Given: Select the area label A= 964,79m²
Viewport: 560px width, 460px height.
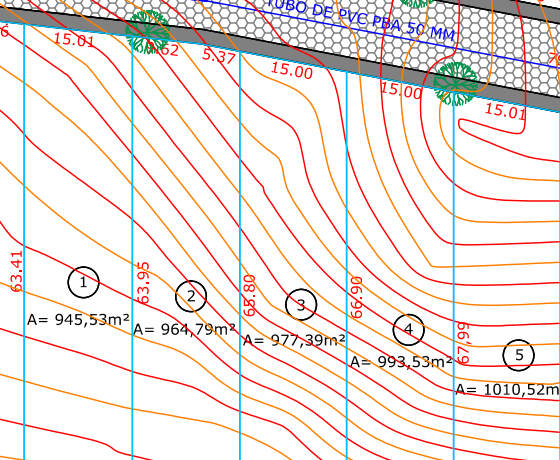Looking at the screenshot, I should click(184, 329).
